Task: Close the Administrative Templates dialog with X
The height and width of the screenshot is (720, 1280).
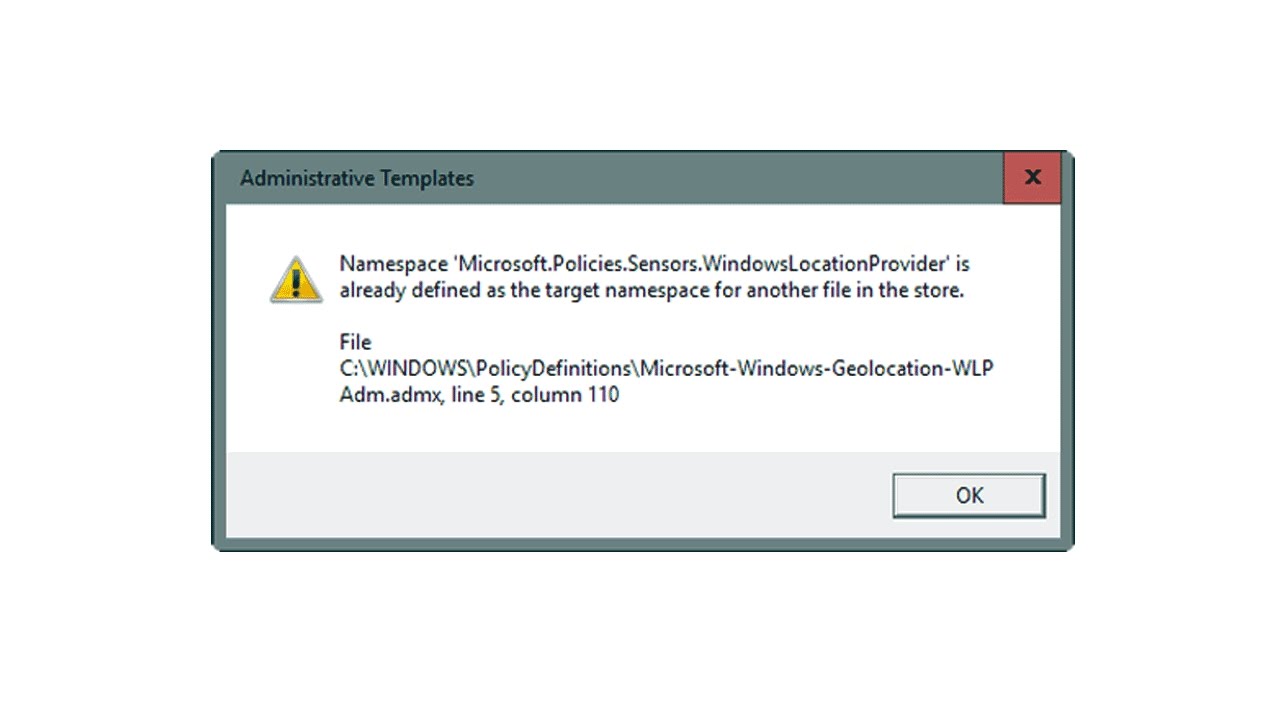Action: click(1032, 178)
